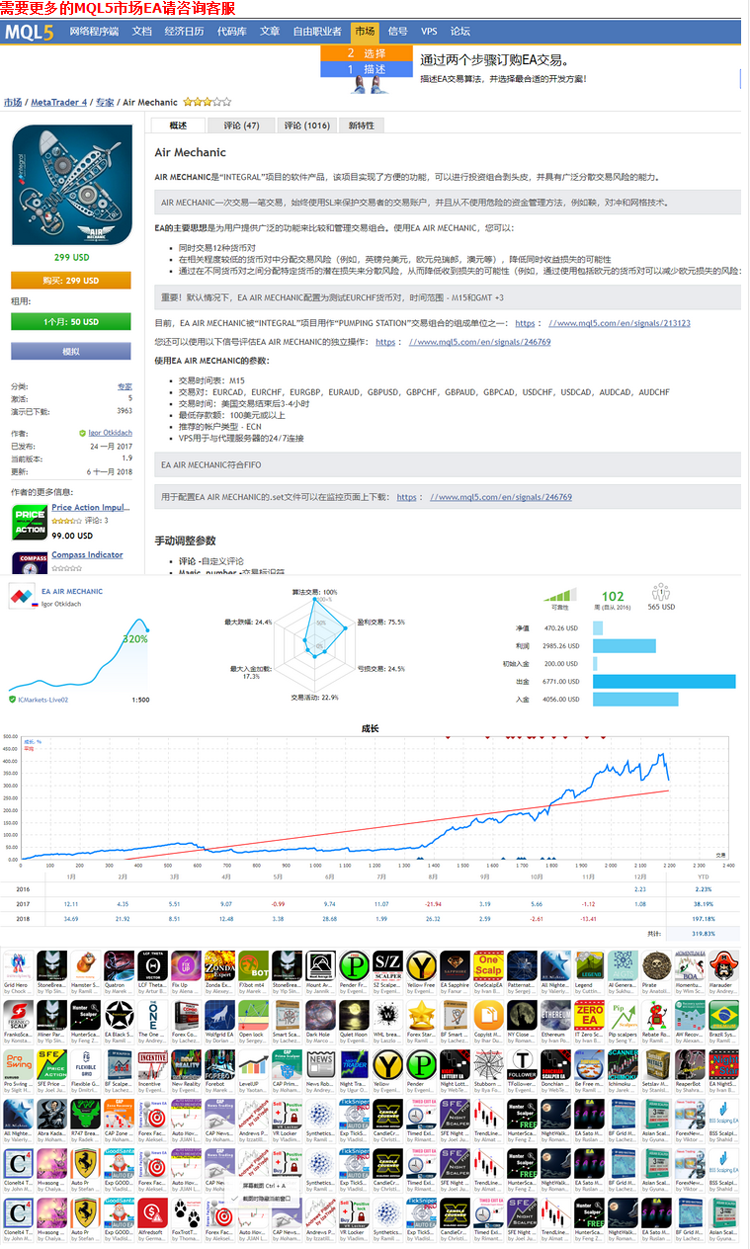This screenshot has height=1249, width=750.
Task: Open the EA Sapphire product icon
Action: coord(455,965)
